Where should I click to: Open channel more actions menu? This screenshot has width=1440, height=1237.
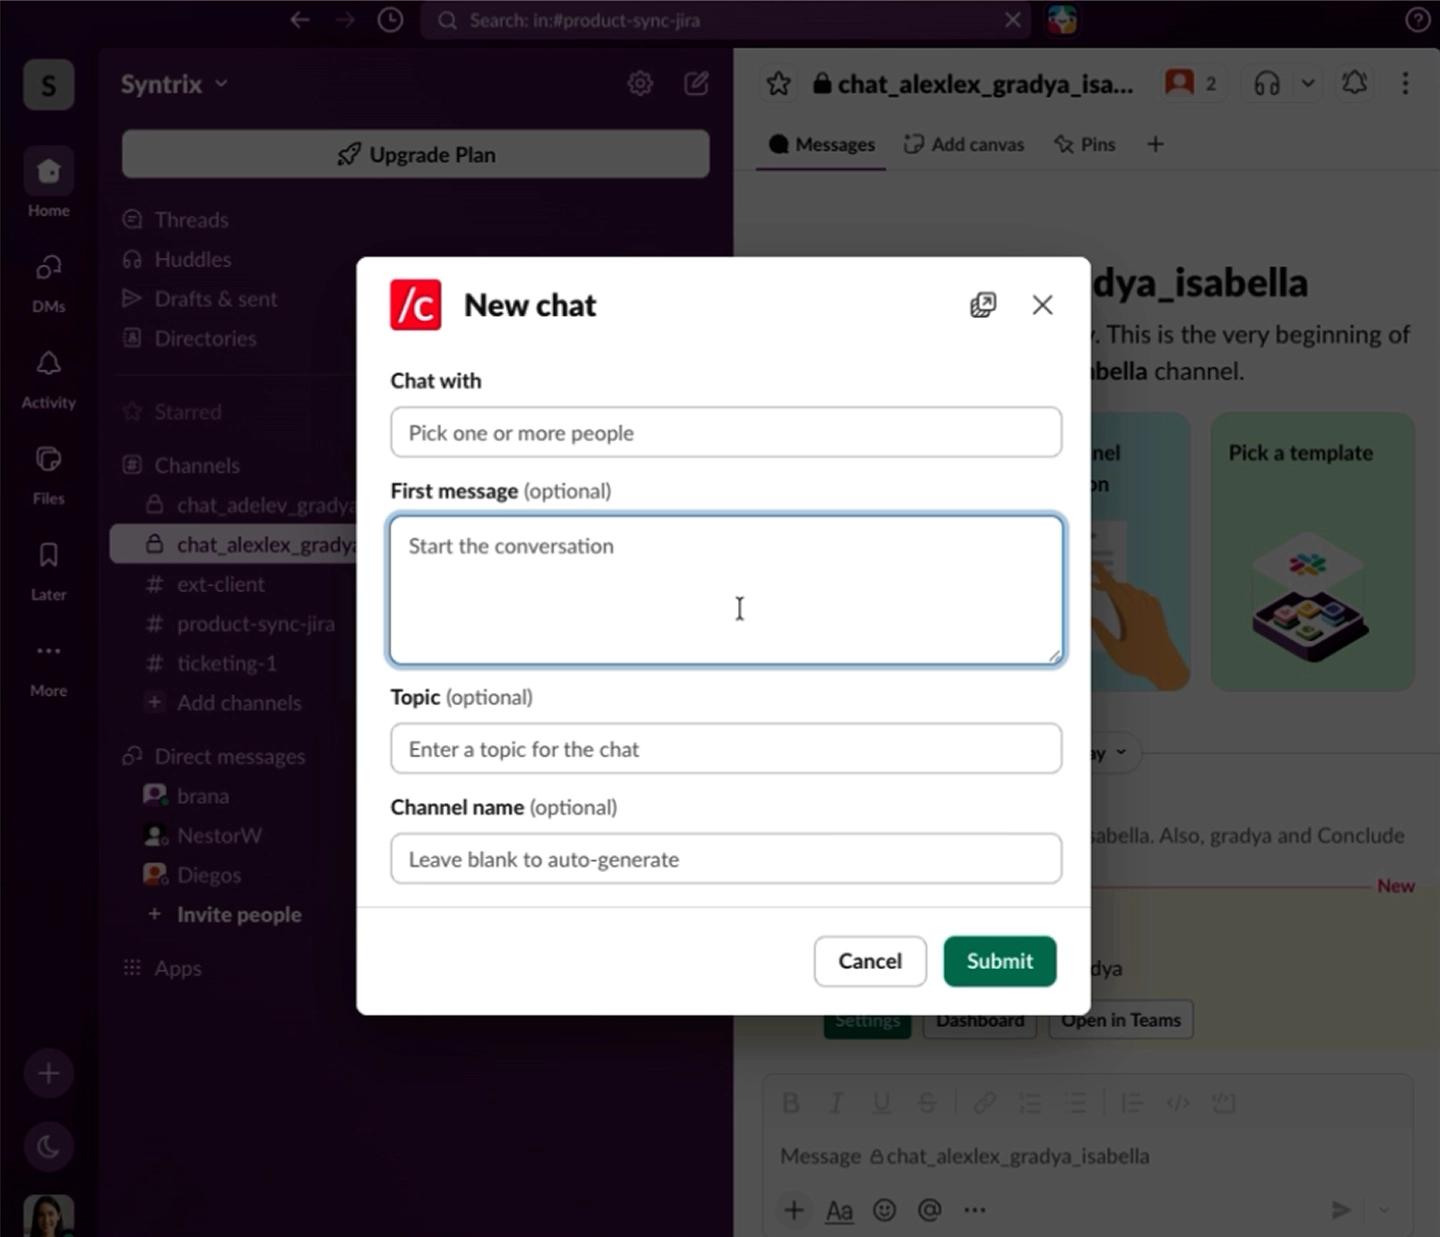(1405, 83)
